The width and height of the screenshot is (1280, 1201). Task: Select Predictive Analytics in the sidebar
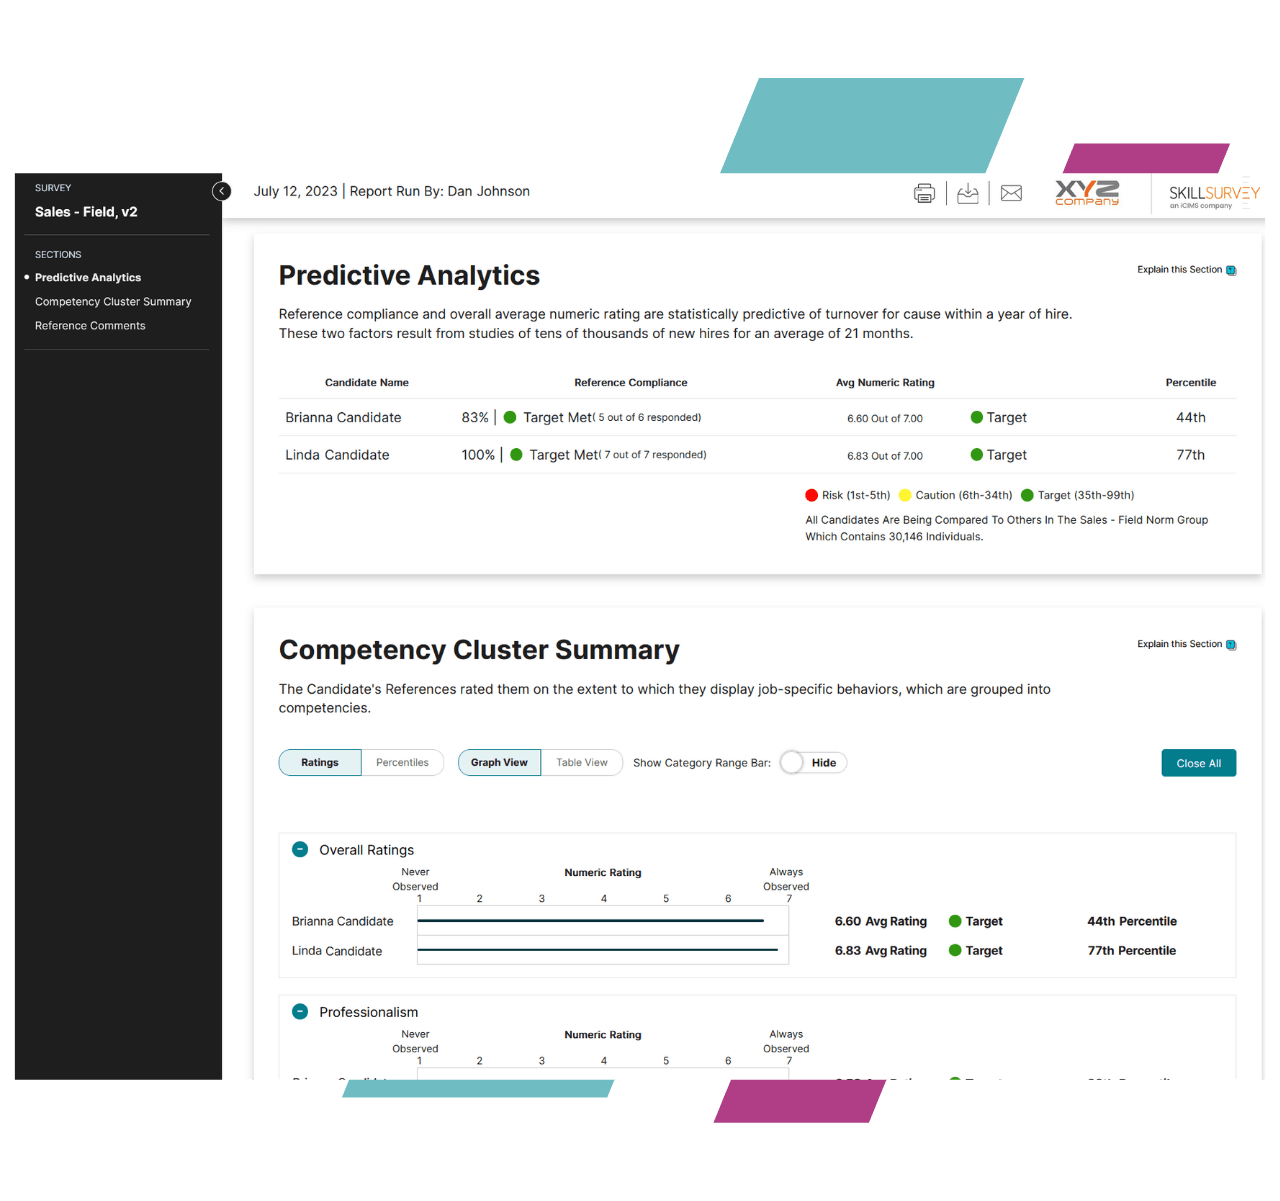(88, 278)
